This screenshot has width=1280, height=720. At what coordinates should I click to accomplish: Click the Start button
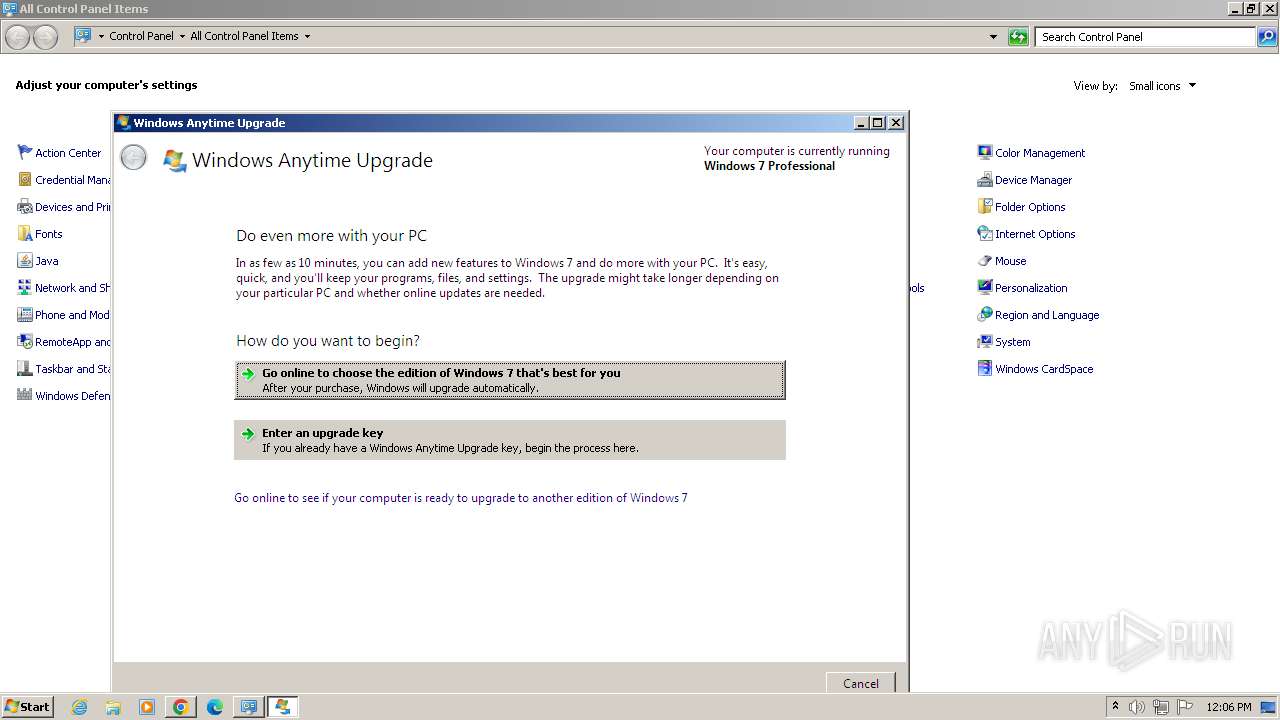(27, 707)
